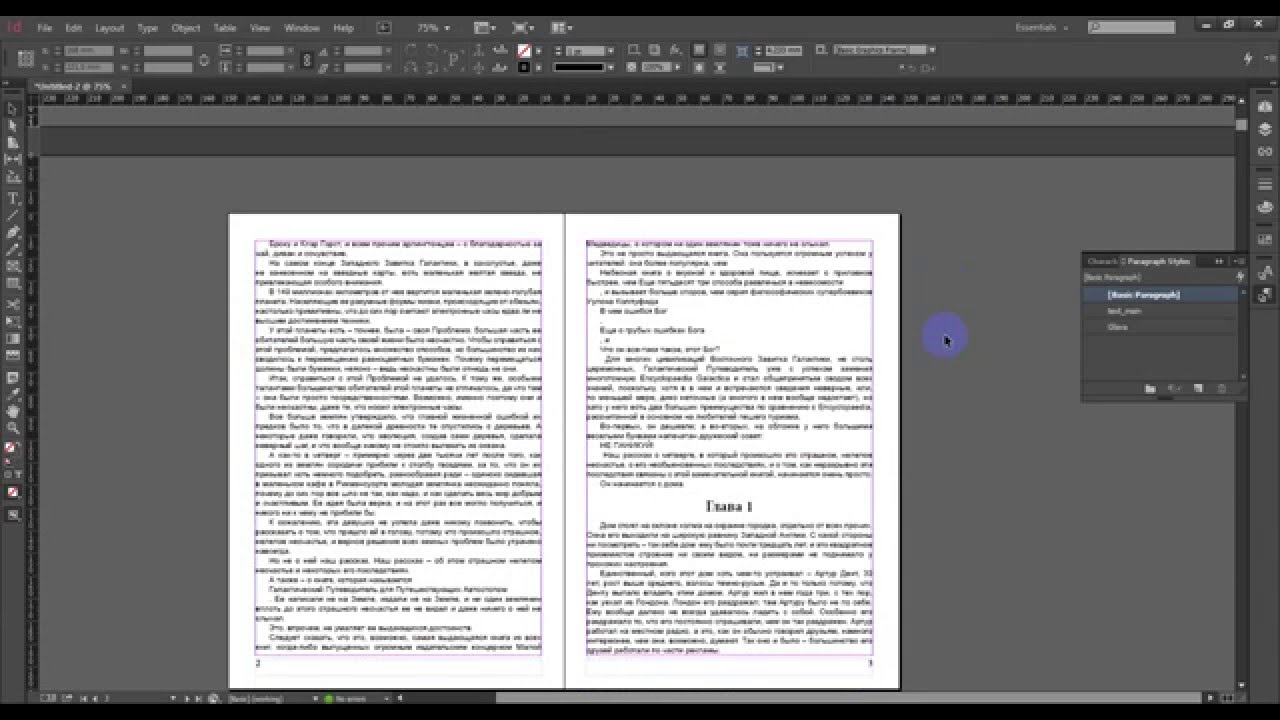Screen dimensions: 1280x720
Task: Click the Create New Style icon
Action: pos(1198,389)
